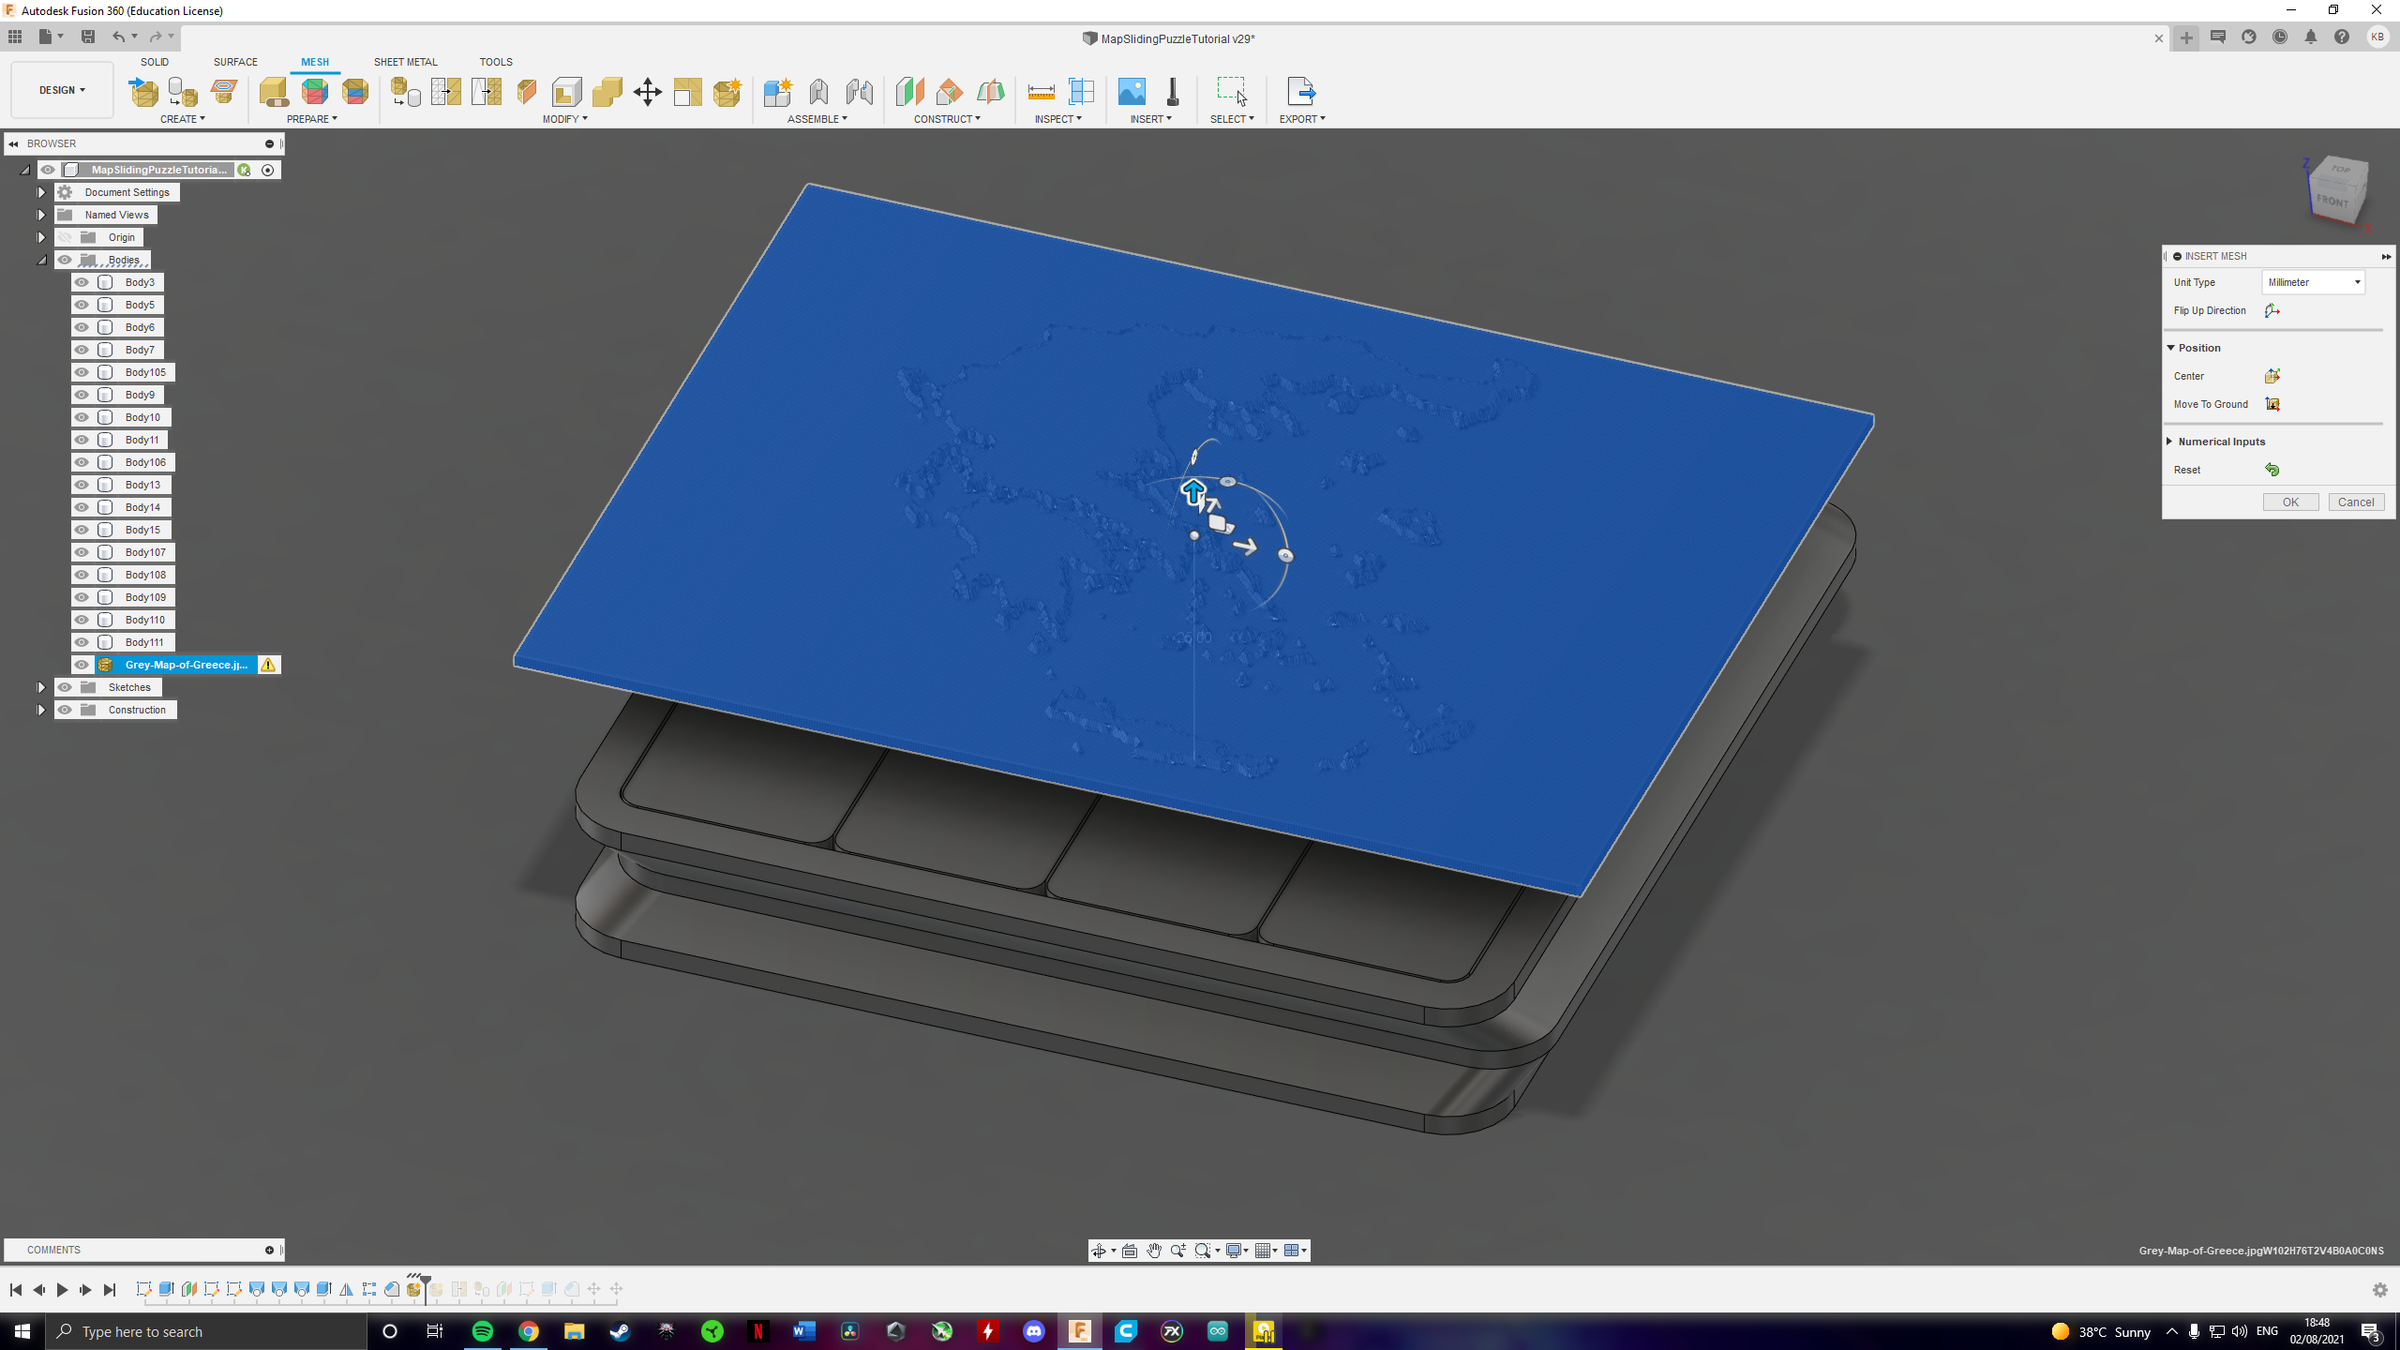2400x1350 pixels.
Task: Open the TOOLS ribbon tab
Action: 496,61
